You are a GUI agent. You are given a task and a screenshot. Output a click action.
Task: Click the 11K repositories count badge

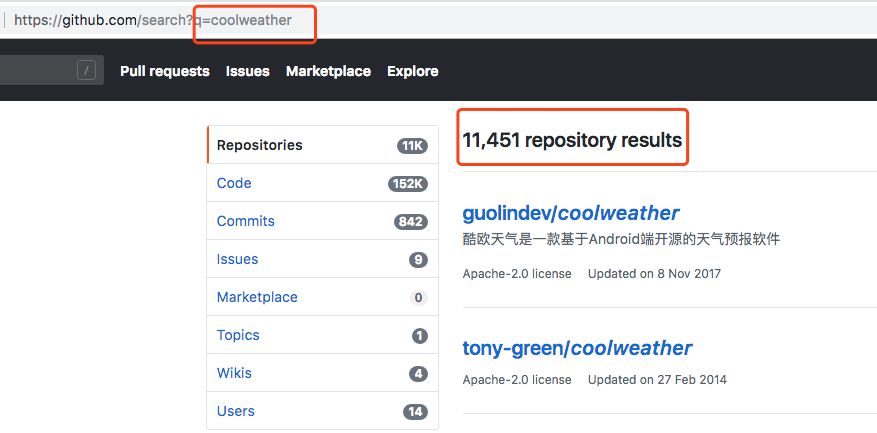[412, 146]
